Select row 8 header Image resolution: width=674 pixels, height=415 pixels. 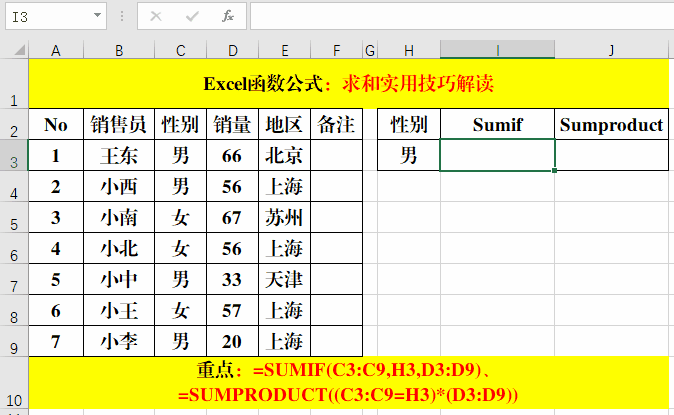pos(14,310)
